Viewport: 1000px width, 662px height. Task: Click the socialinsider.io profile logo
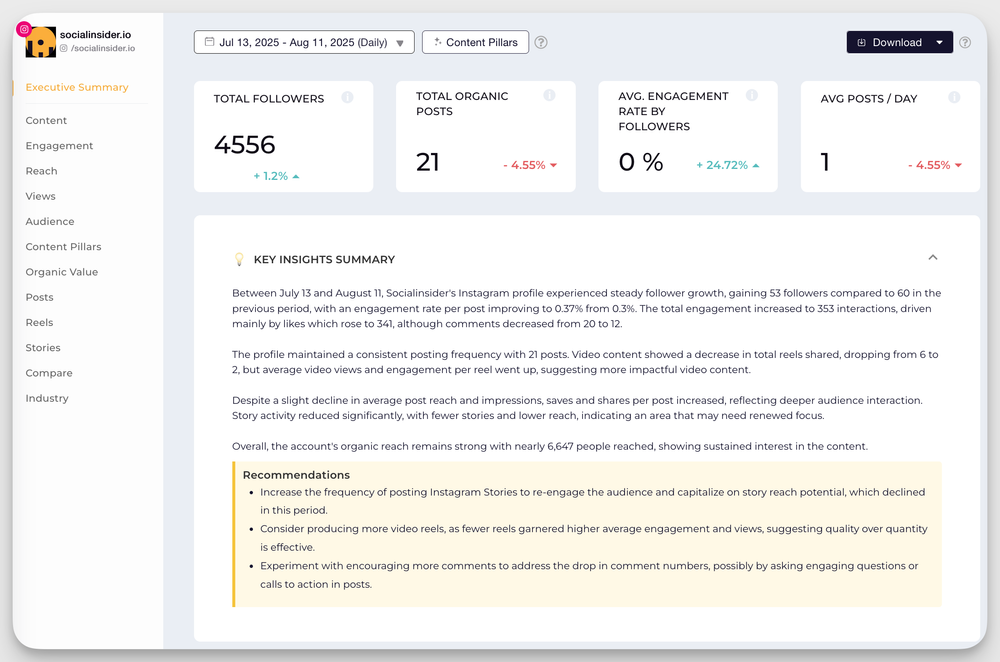pyautogui.click(x=40, y=42)
